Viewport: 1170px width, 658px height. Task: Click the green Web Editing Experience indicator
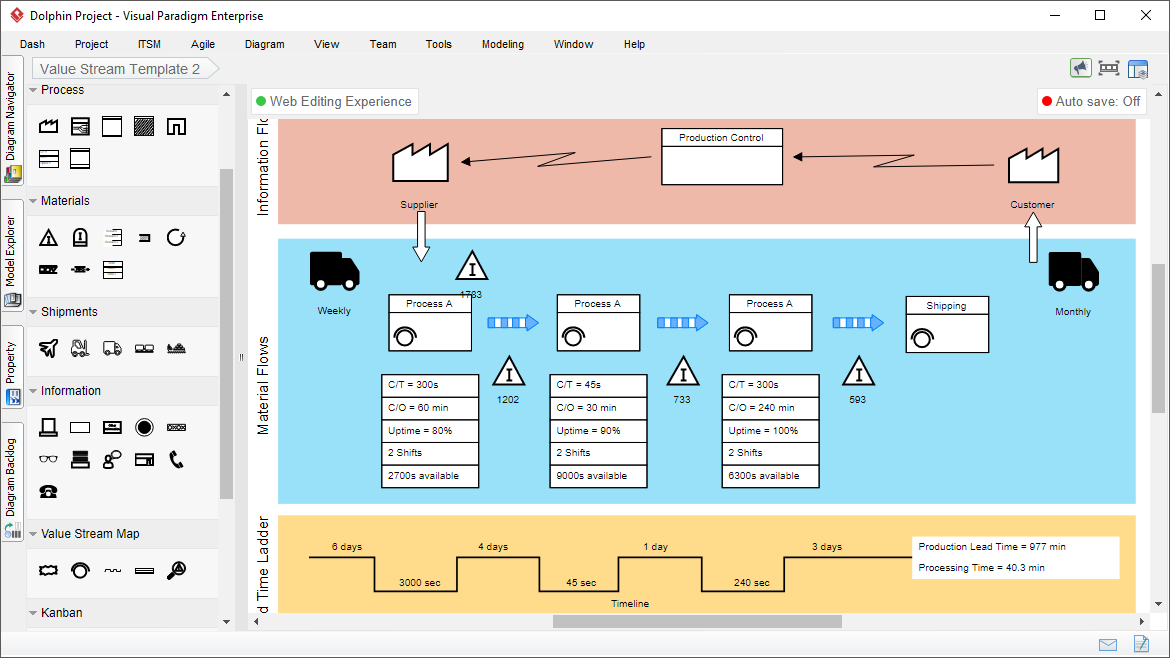pos(336,101)
